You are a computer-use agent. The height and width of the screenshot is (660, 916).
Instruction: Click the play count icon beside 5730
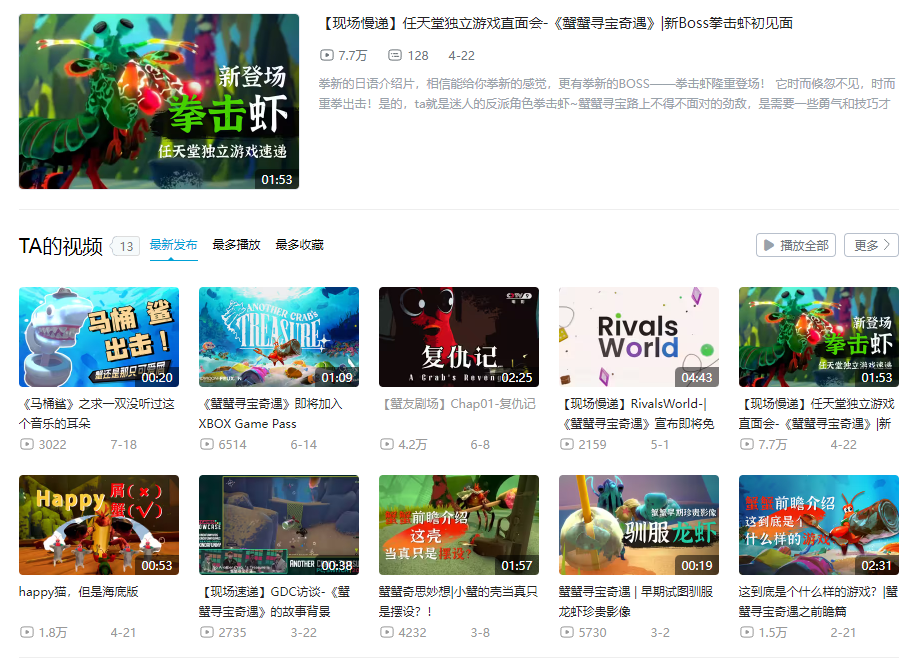[x=567, y=632]
